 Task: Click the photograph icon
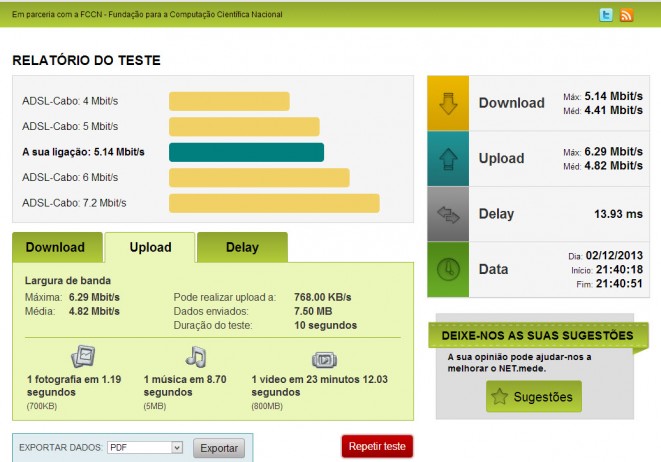[82, 356]
